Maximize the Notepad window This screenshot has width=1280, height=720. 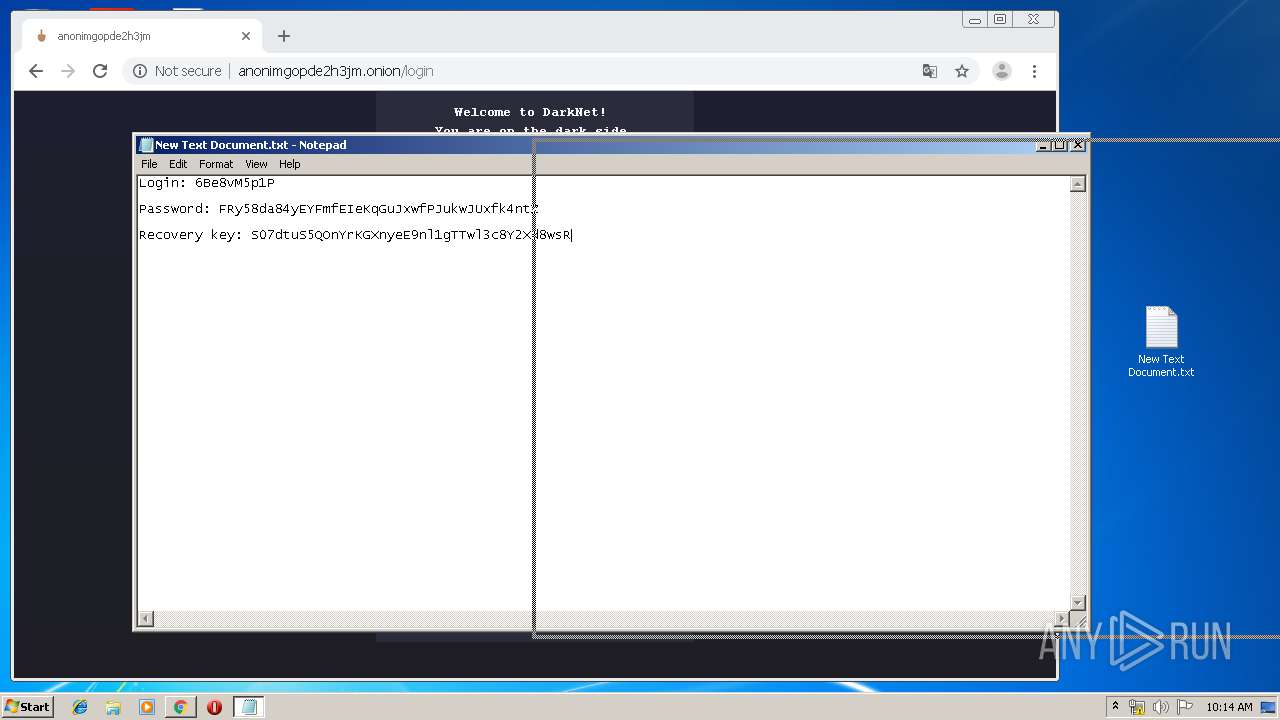(x=1060, y=145)
